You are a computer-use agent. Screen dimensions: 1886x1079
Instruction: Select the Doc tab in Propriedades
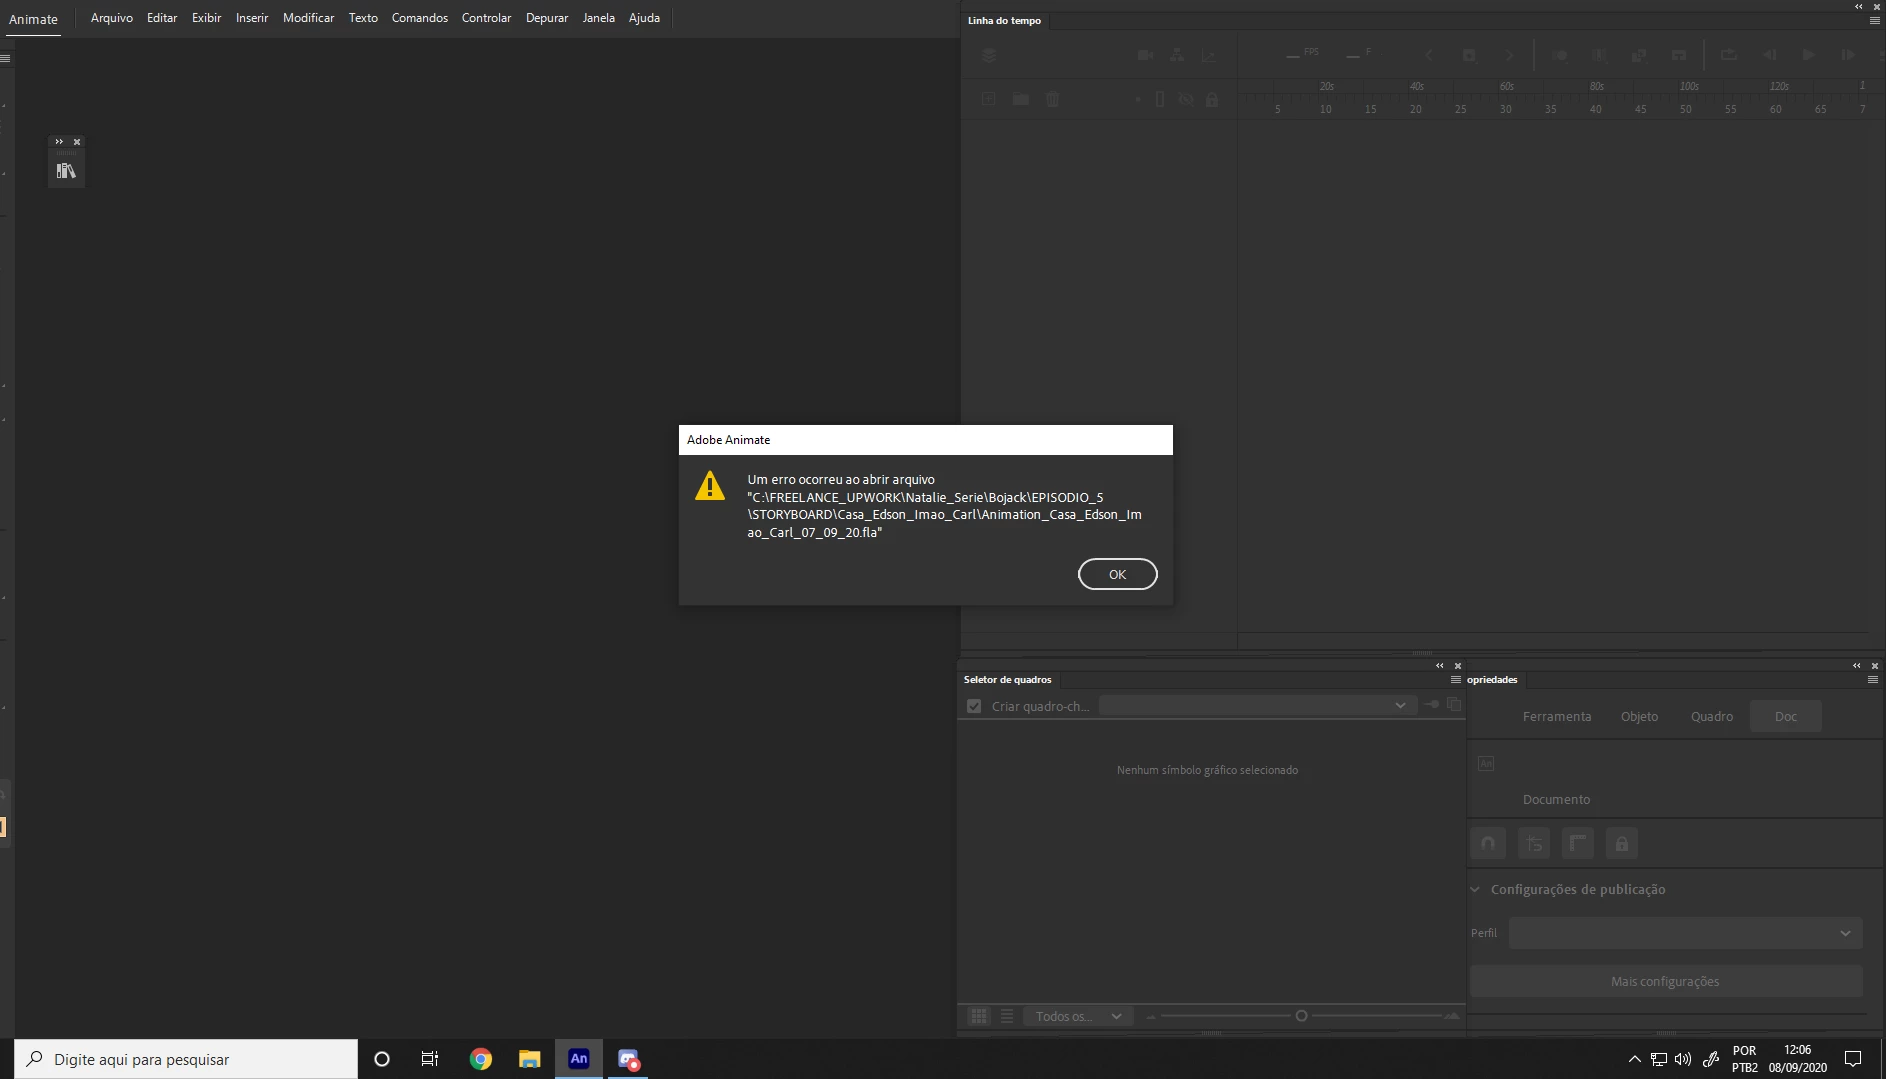point(1786,716)
